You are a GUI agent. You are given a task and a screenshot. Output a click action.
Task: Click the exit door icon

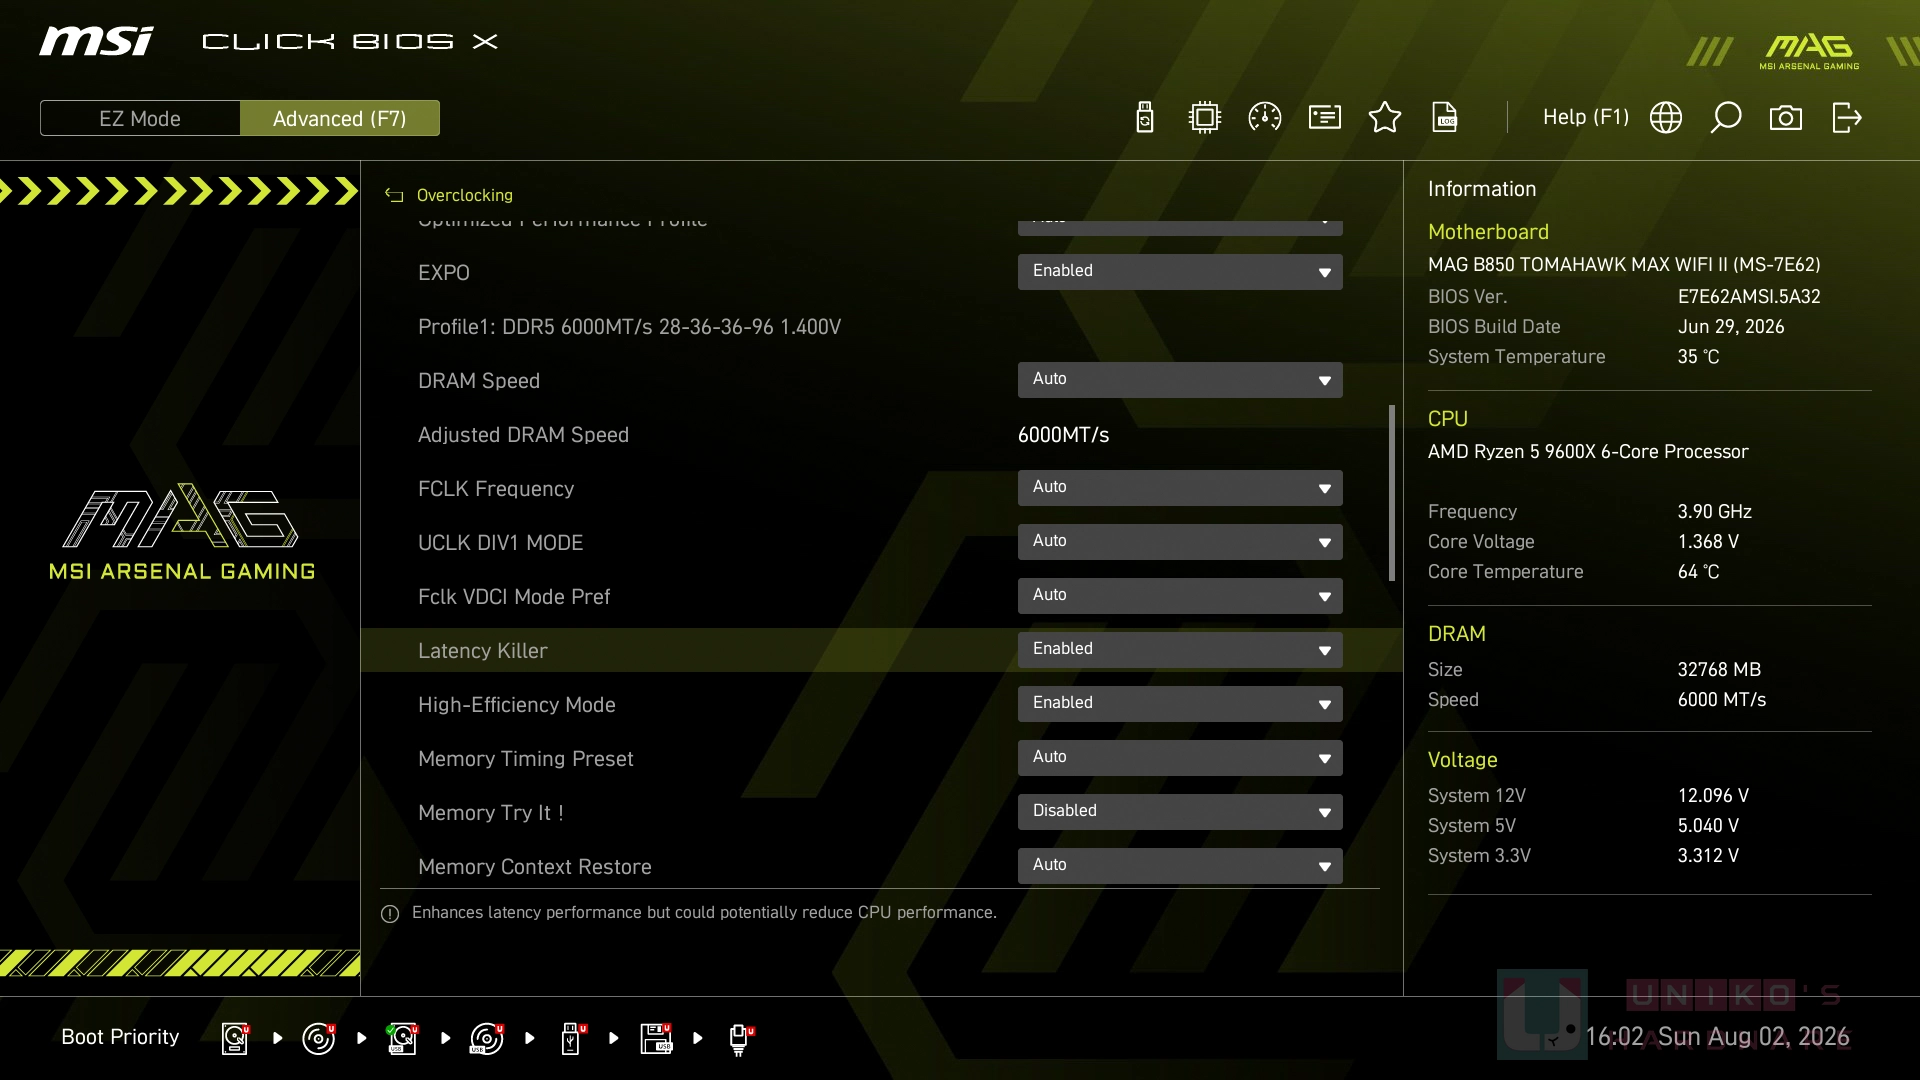(1847, 118)
